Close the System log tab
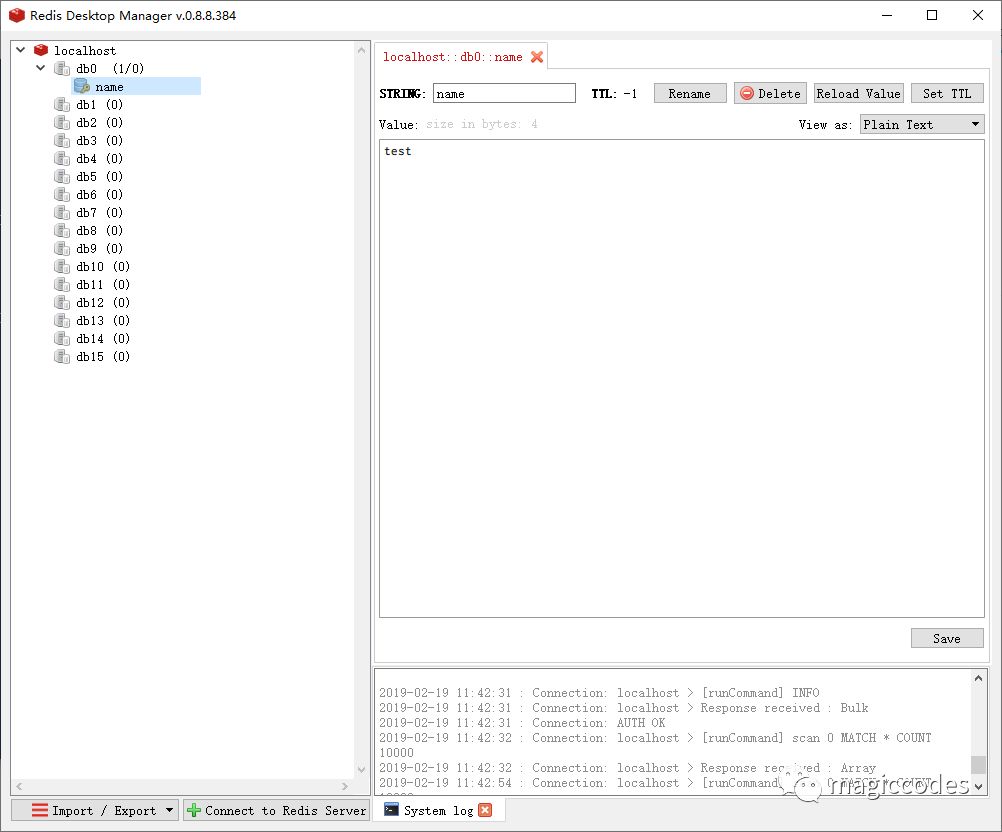Screen dimensions: 1002x832 tap(485, 810)
